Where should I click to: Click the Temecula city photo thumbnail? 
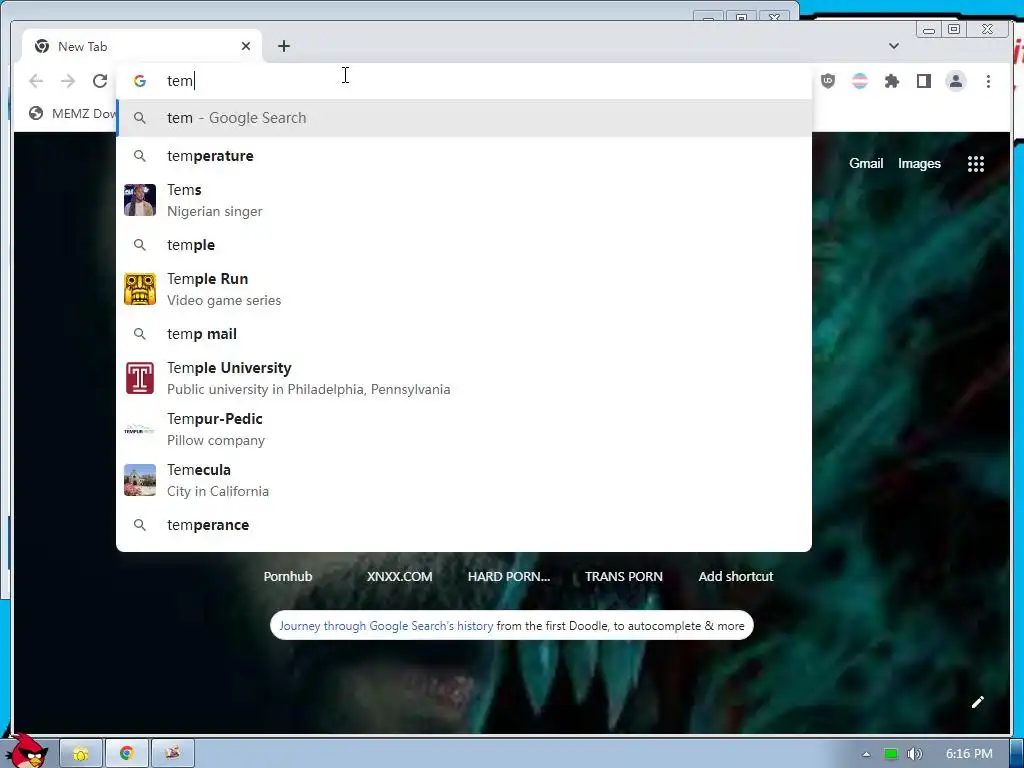pos(140,480)
